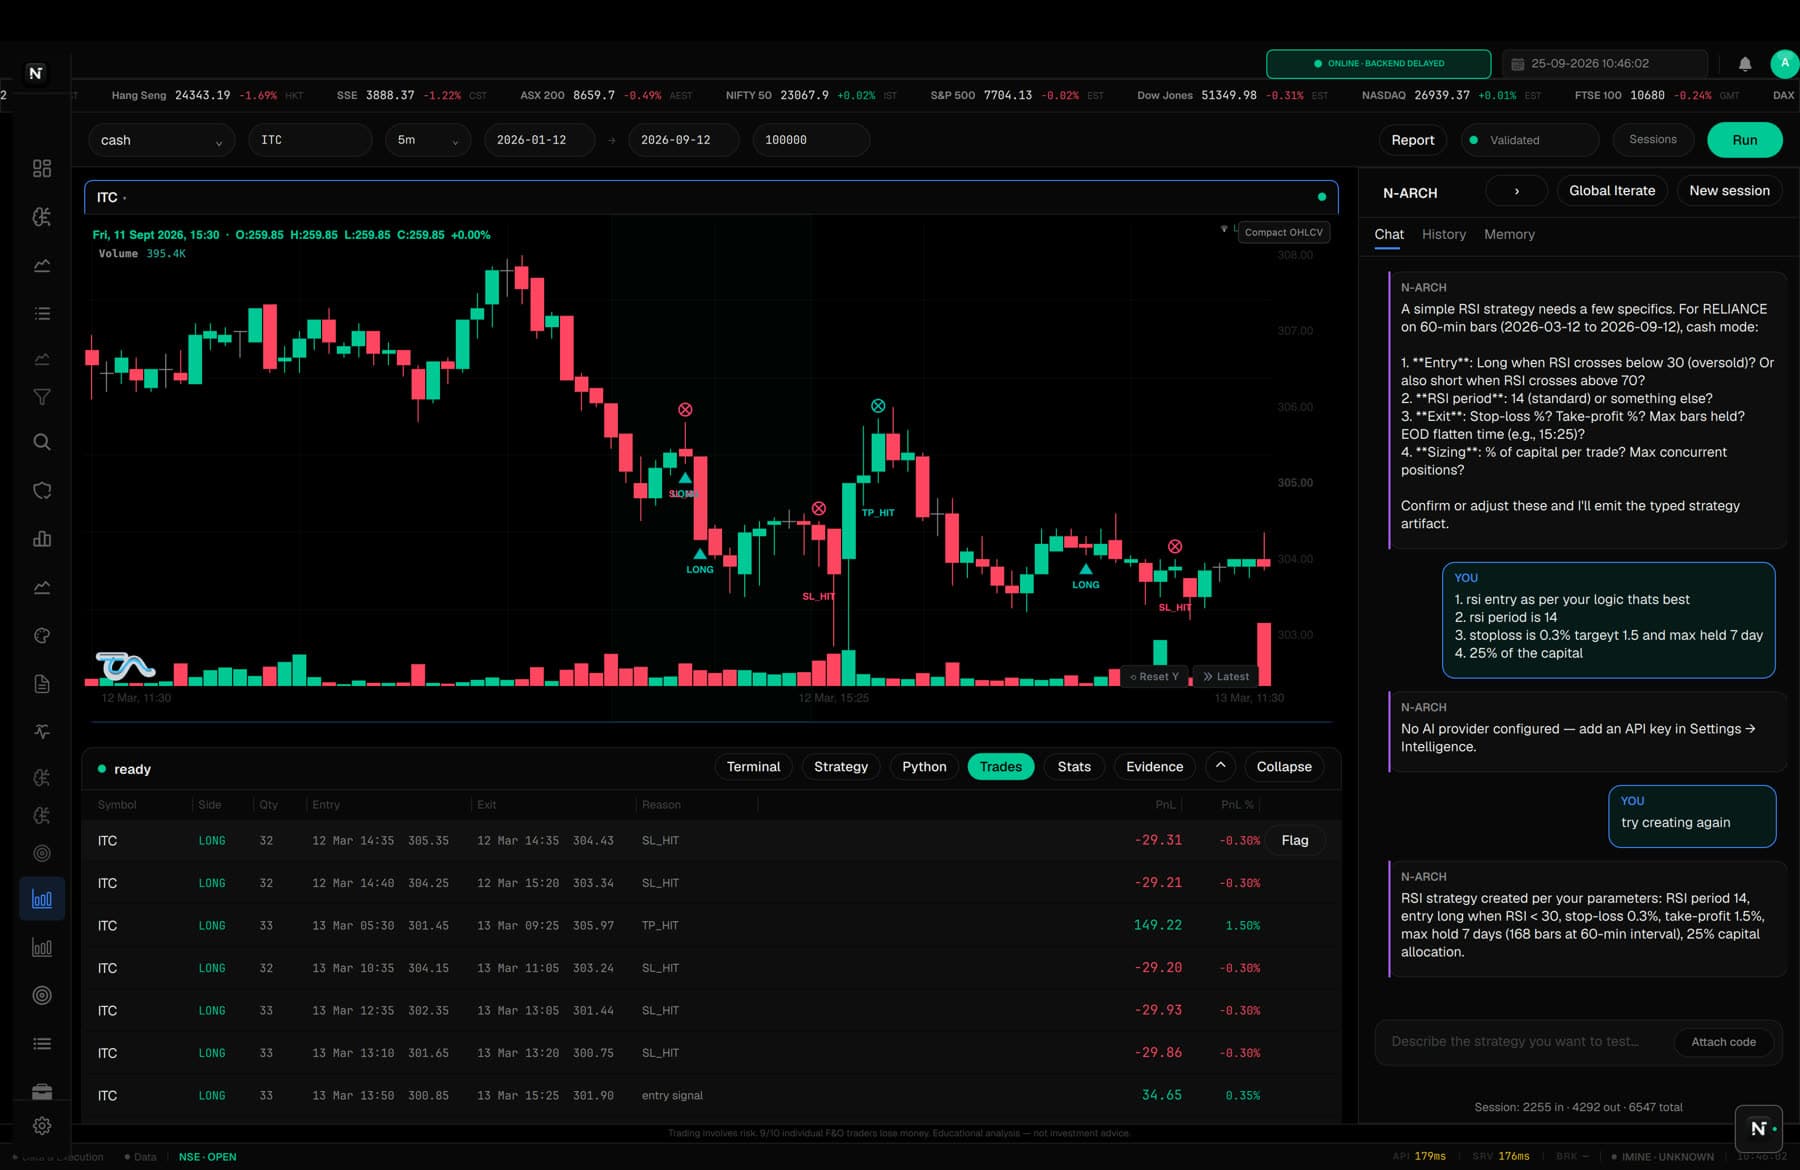Run the backtest
This screenshot has width=1800, height=1170.
(1744, 140)
